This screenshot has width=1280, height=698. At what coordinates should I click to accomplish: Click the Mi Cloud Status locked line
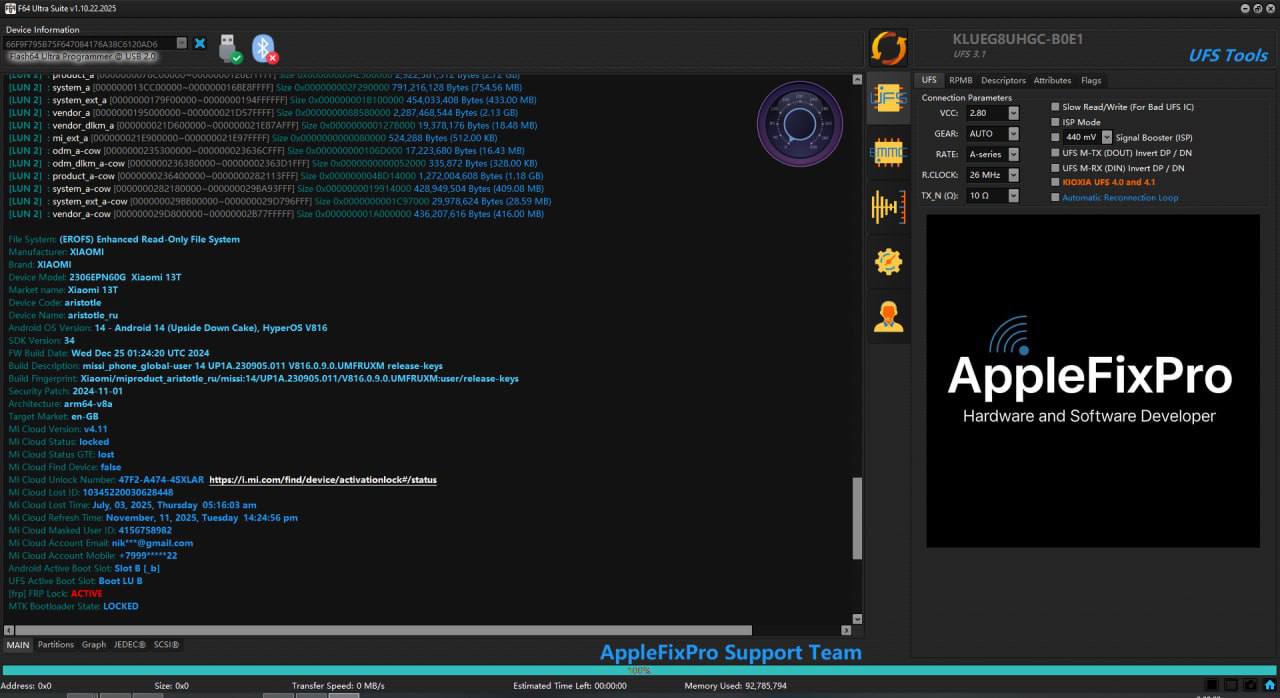58,442
